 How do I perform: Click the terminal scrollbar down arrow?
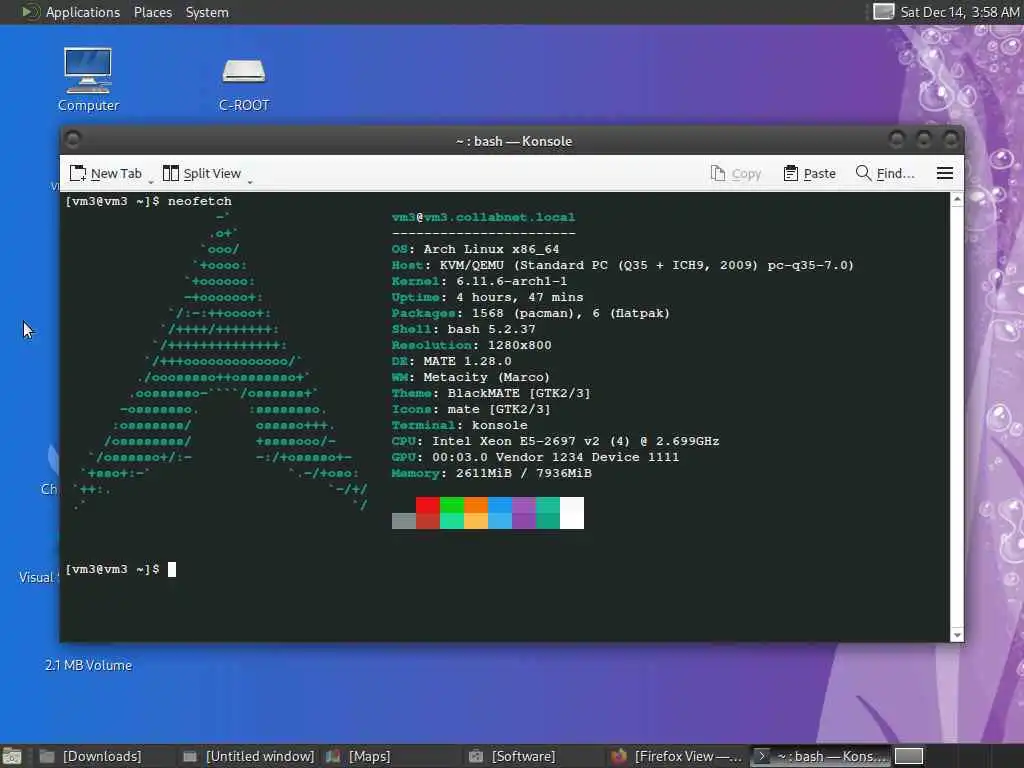click(x=957, y=635)
